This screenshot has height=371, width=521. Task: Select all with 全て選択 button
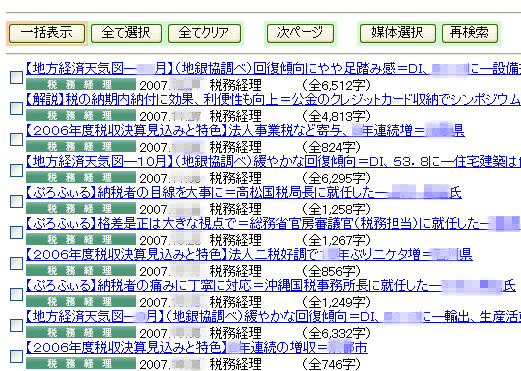pyautogui.click(x=126, y=33)
